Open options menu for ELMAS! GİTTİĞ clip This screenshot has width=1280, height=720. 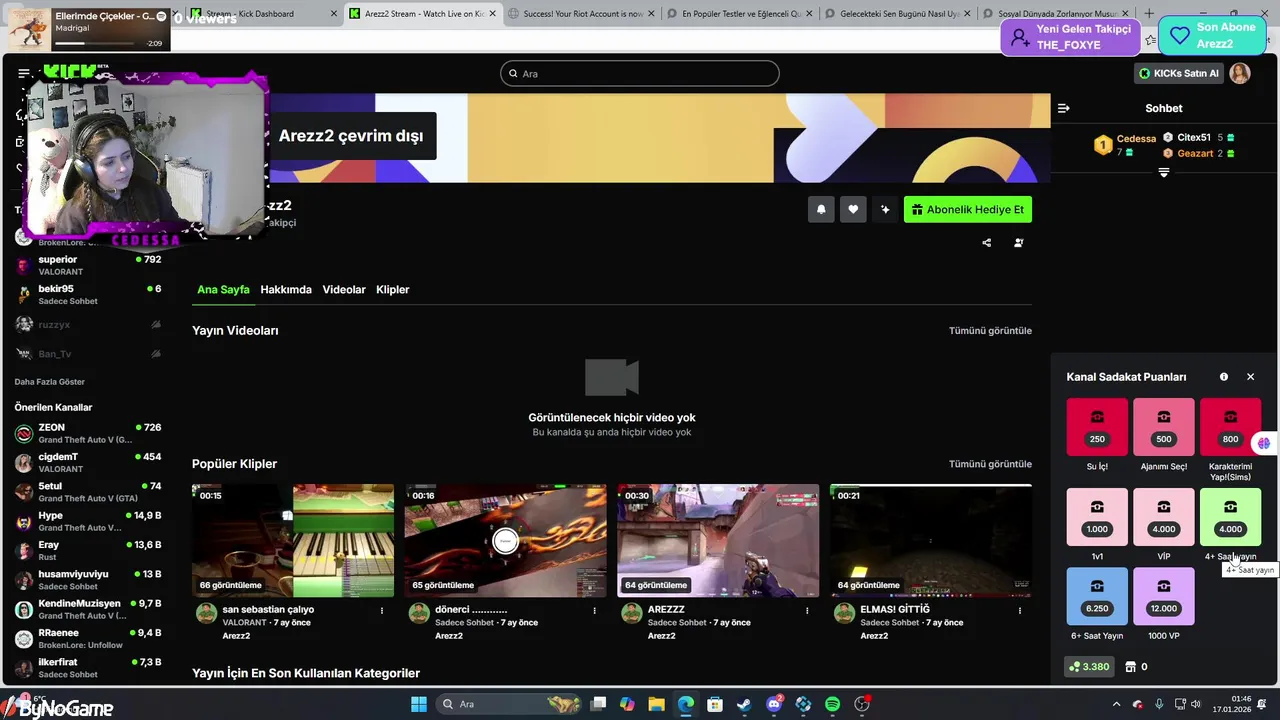[1020, 610]
